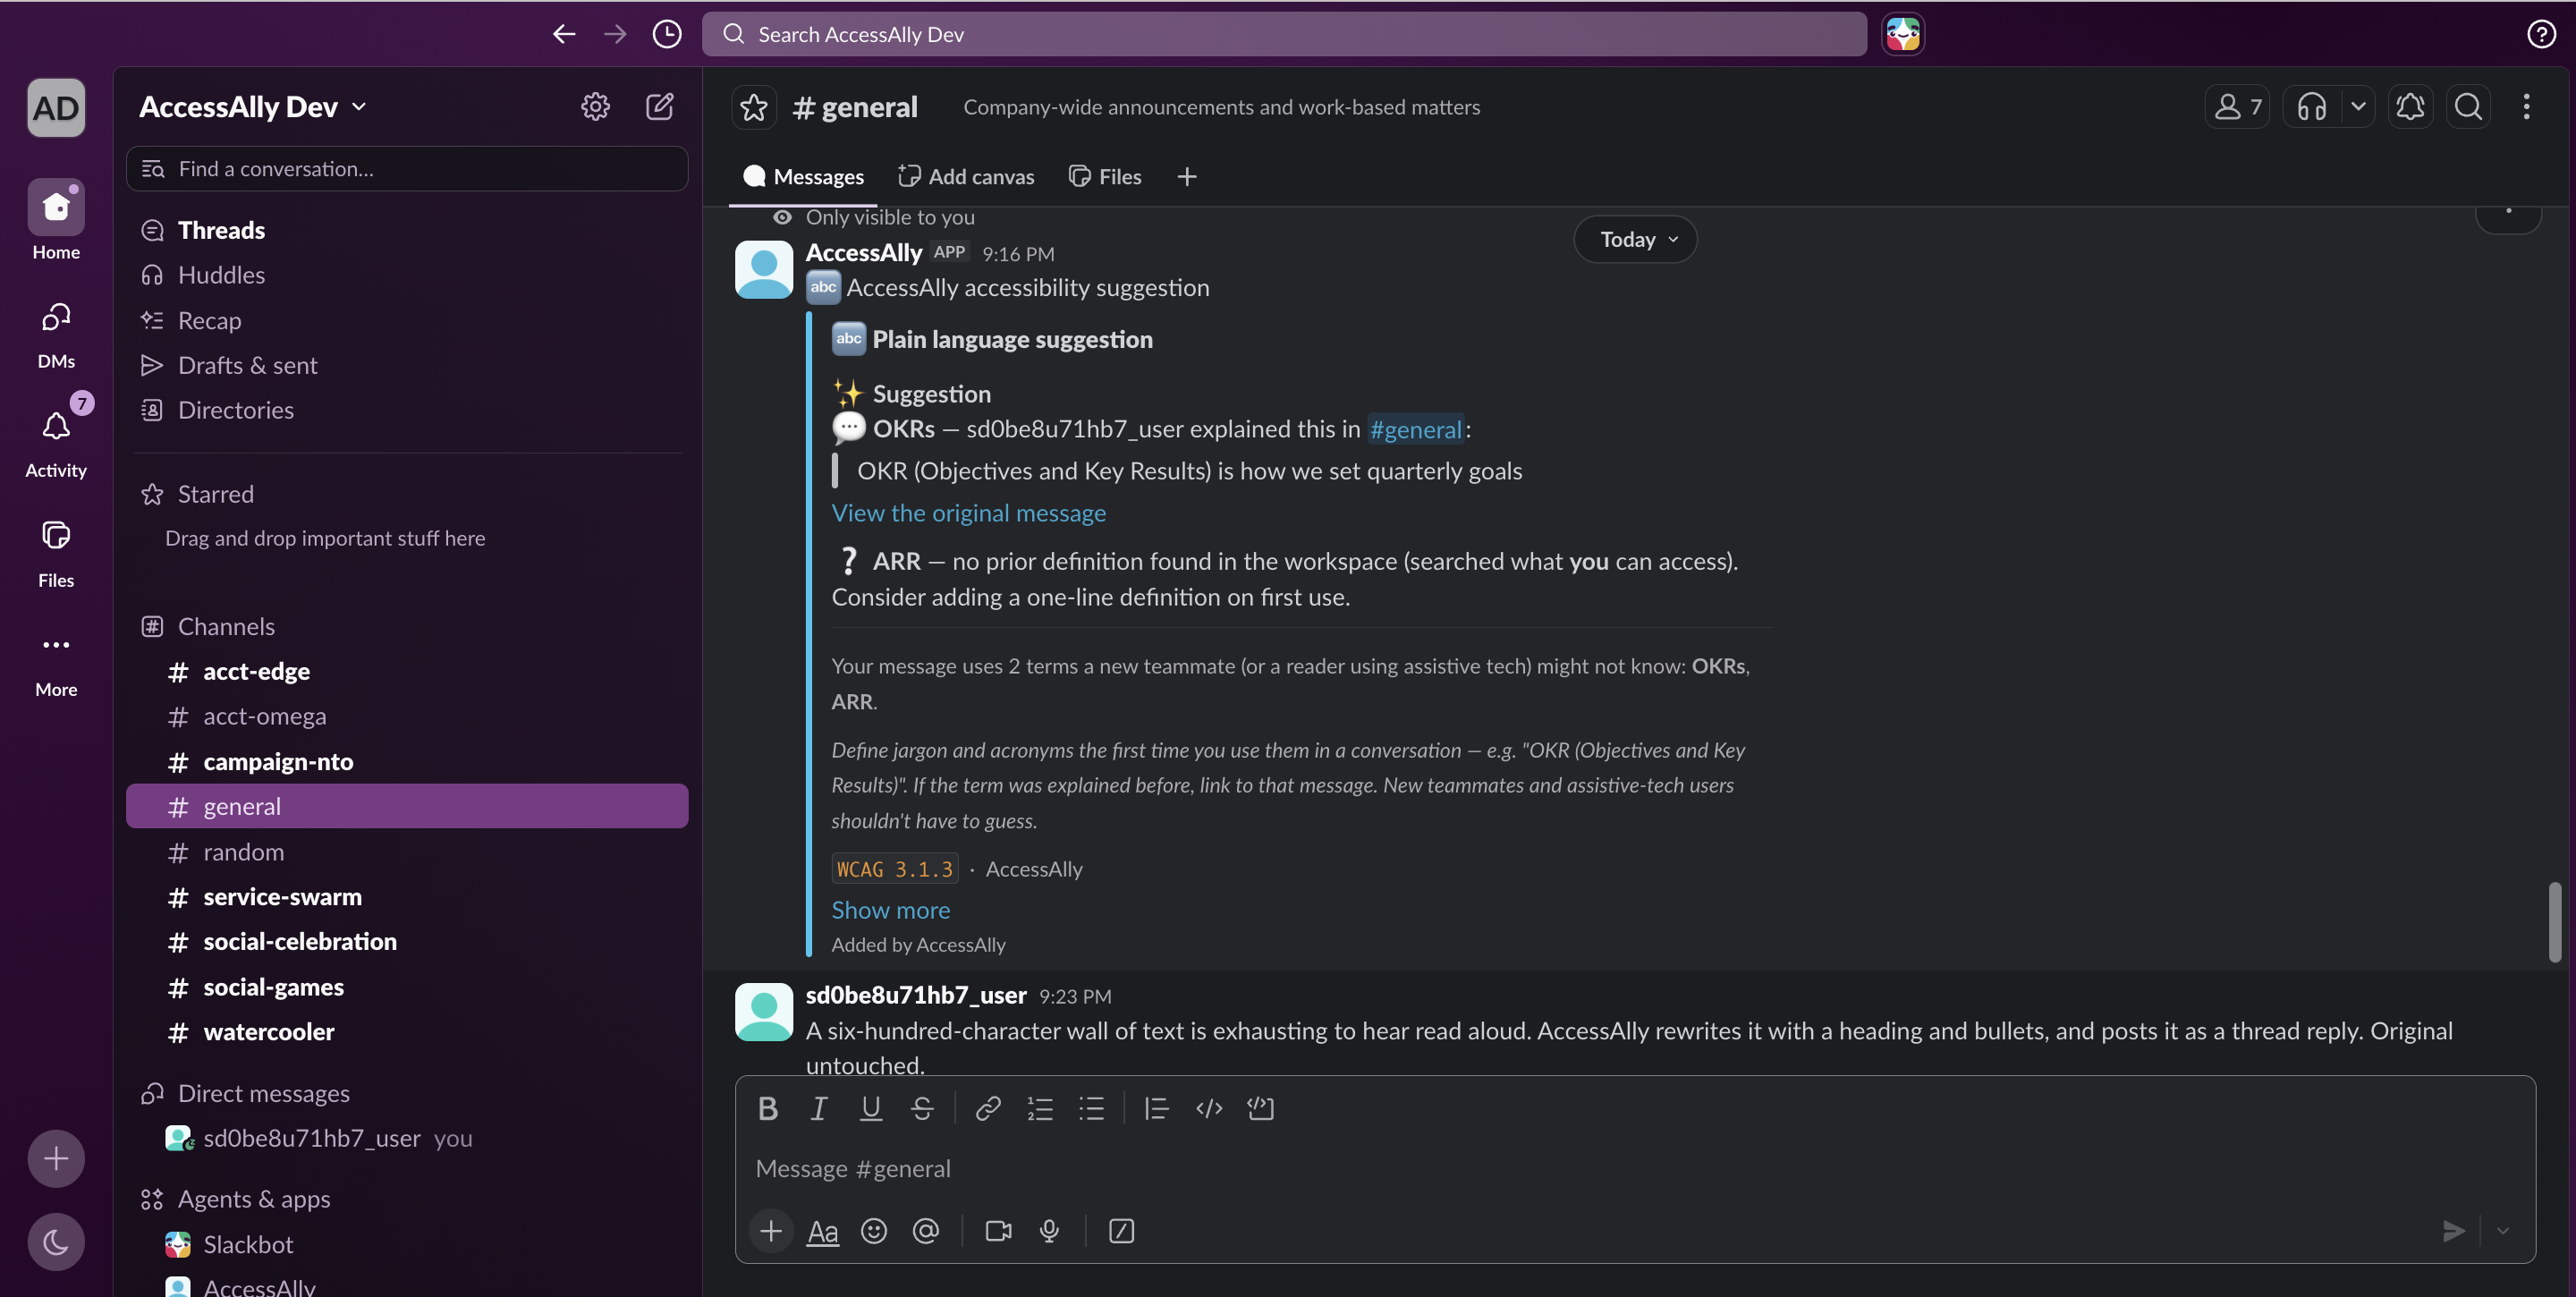2576x1297 pixels.
Task: Go to Home in the left rail
Action: 56,220
